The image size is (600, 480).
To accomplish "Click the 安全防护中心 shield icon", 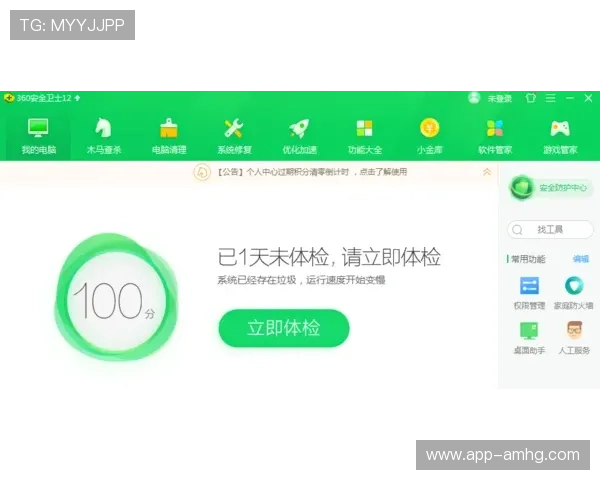I will point(521,188).
